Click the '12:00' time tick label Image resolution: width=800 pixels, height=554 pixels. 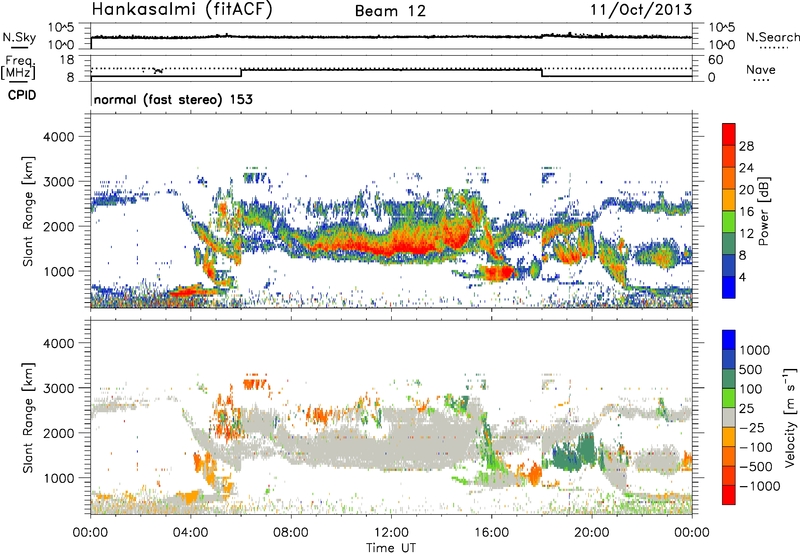tap(391, 533)
